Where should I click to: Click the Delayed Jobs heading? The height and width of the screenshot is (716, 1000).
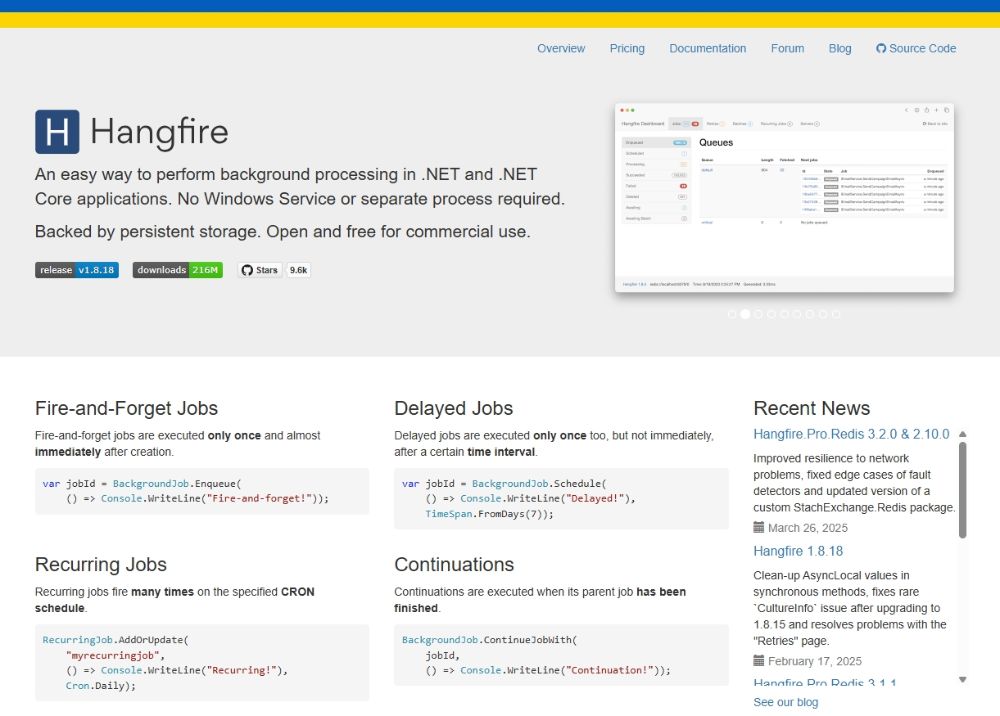pyautogui.click(x=453, y=408)
